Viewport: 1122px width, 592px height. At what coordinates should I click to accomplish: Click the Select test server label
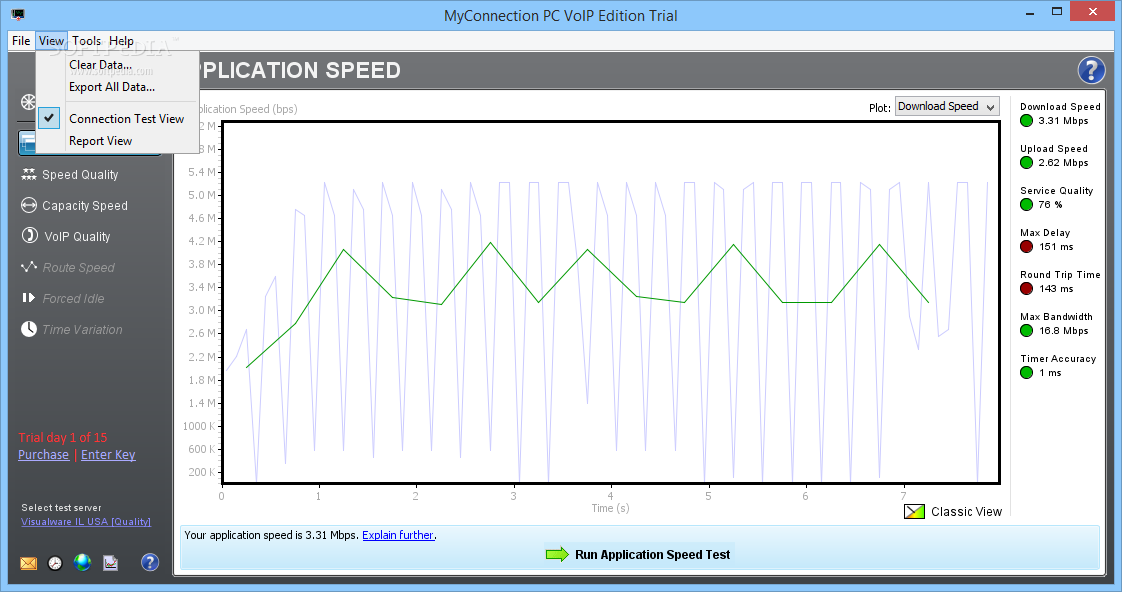point(61,508)
